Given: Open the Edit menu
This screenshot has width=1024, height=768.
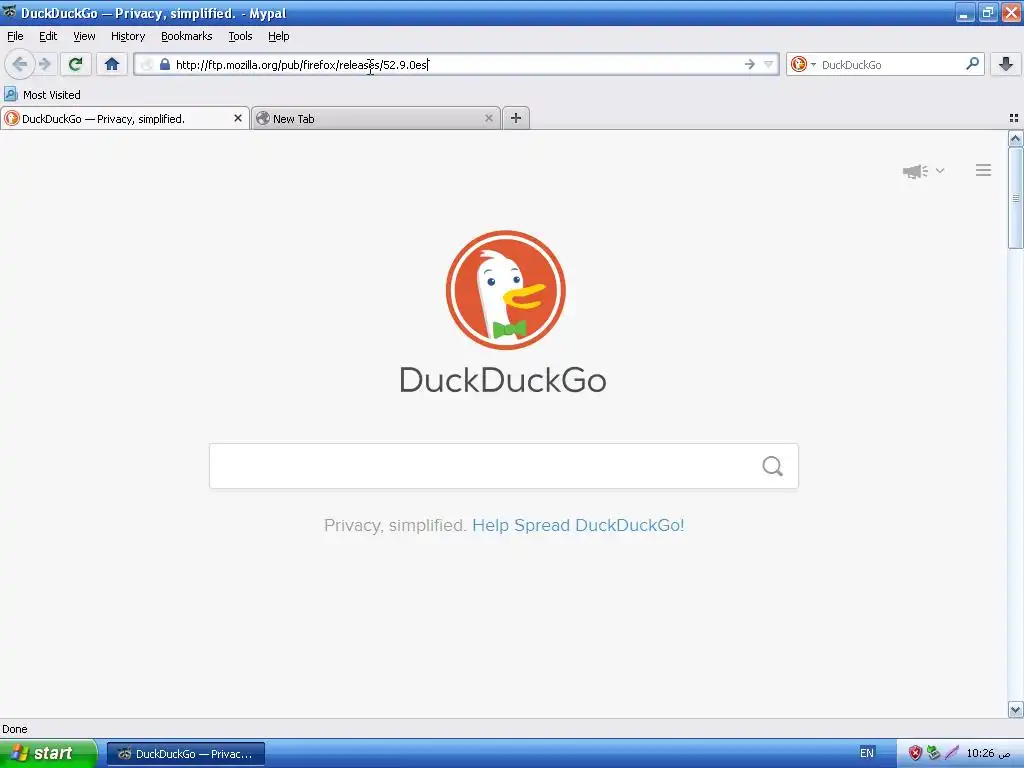Looking at the screenshot, I should [x=48, y=36].
